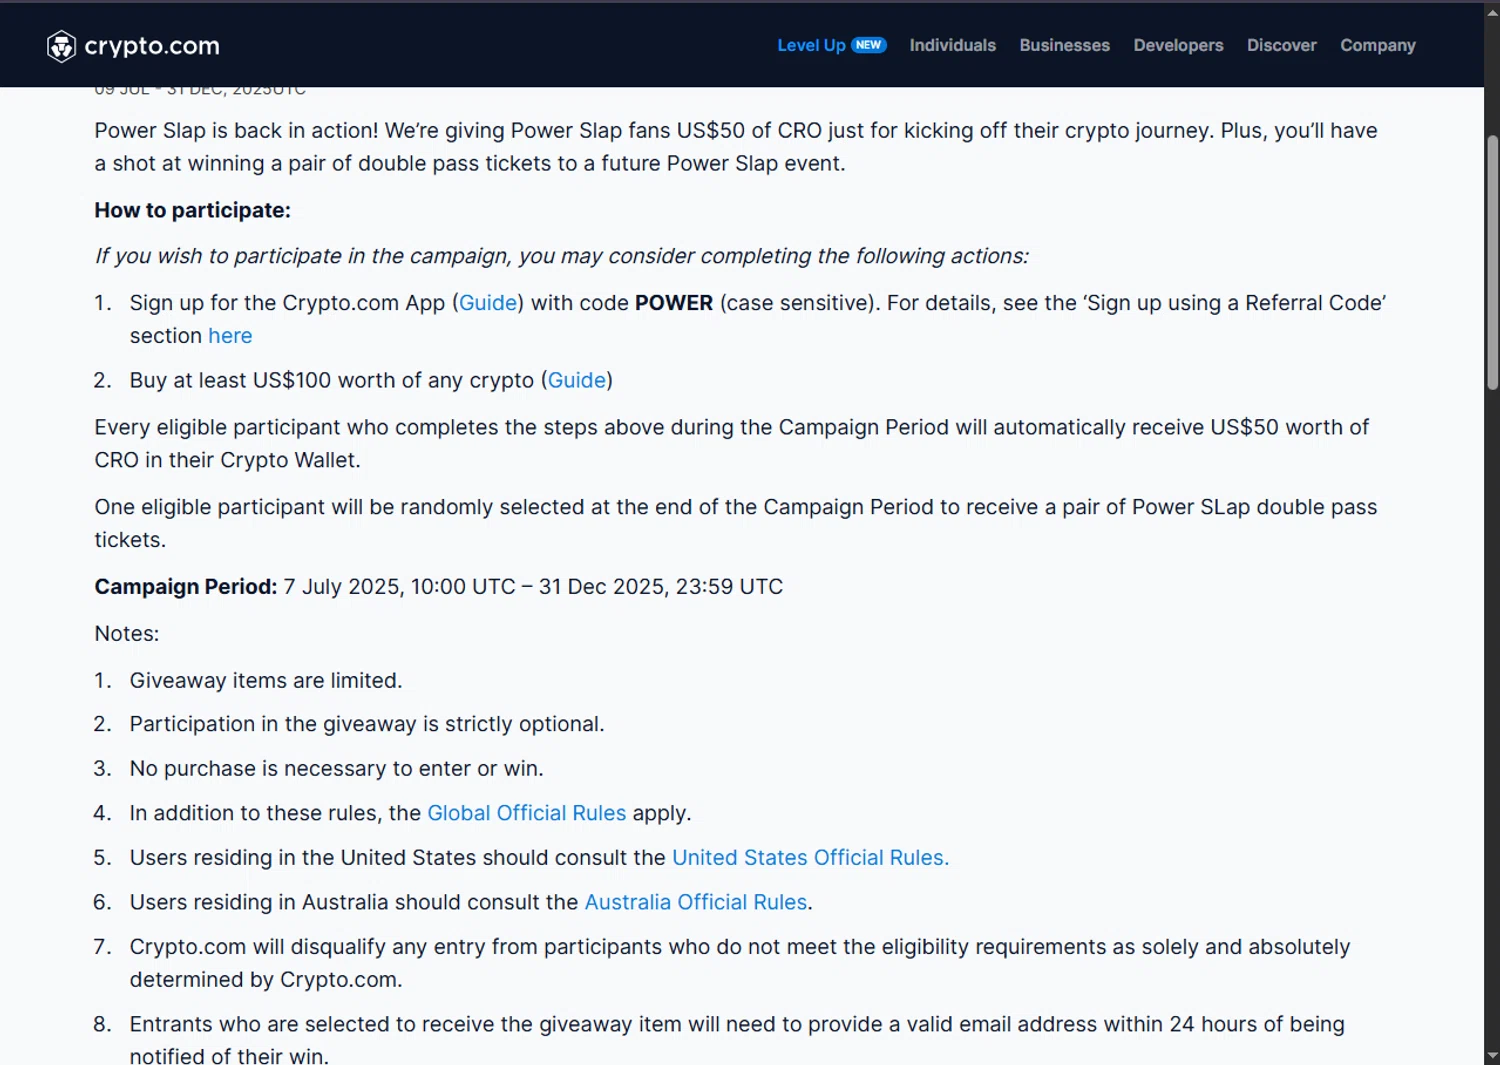Viewport: 1500px width, 1065px height.
Task: Click 'No purchase is necessary to enter or win.'
Action: pos(336,769)
